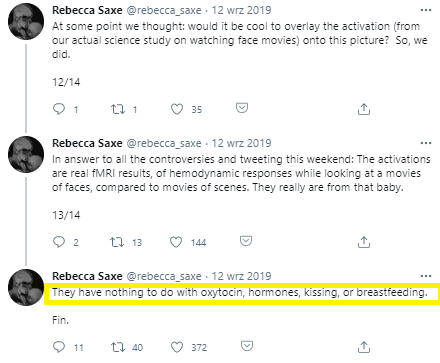Screen dimensions: 440x363
Task: Open more options for the final tweet
Action: click(x=426, y=276)
